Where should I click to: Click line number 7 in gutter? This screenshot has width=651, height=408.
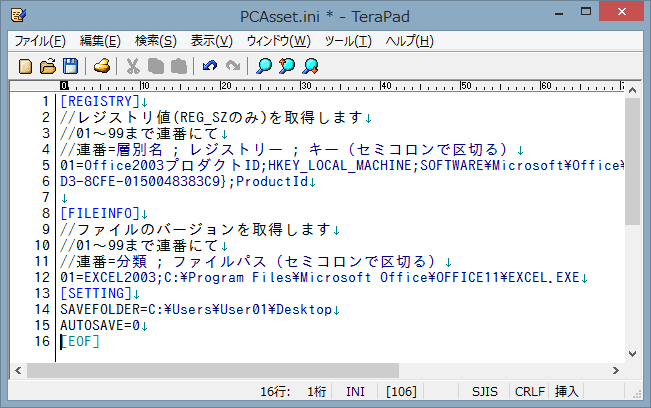tap(46, 197)
